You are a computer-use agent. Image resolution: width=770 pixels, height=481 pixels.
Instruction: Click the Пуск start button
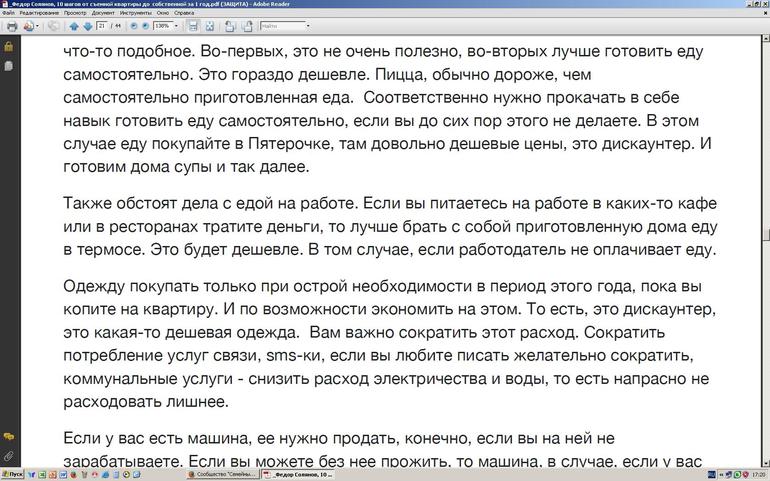[13, 474]
